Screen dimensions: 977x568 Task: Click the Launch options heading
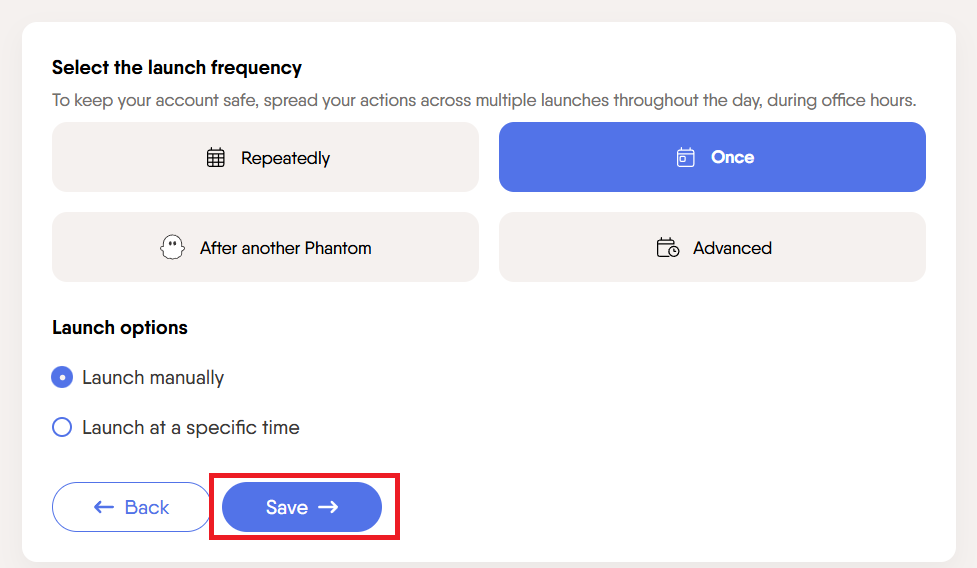click(x=120, y=328)
